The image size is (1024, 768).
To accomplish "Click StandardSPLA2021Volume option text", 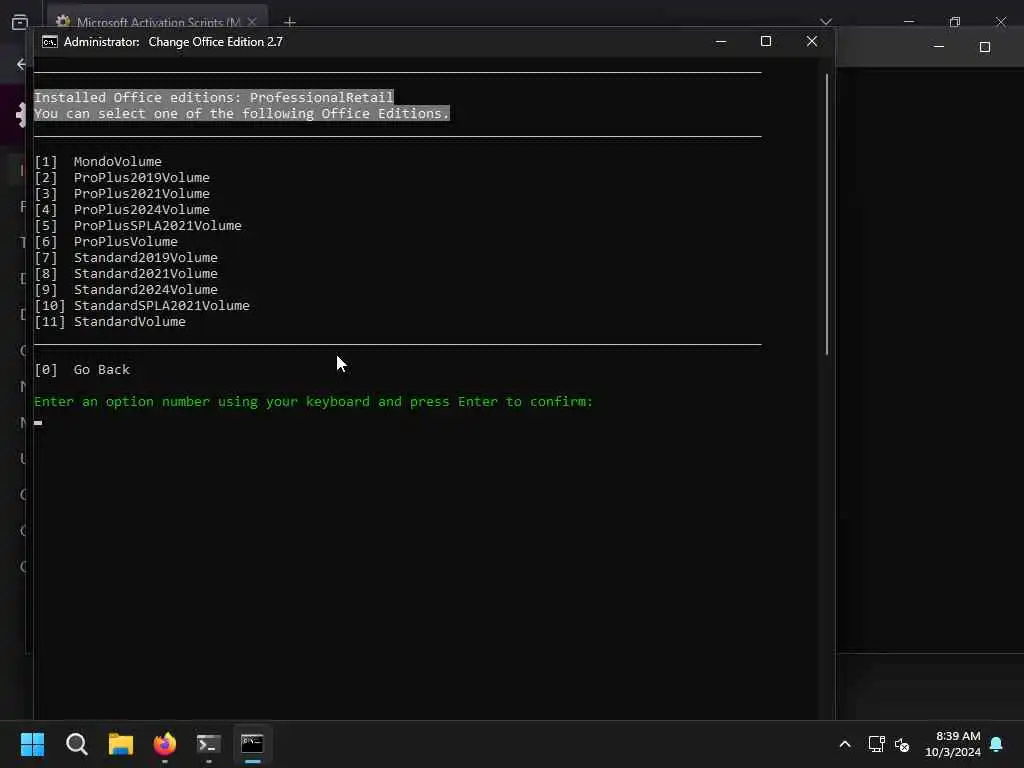I will click(161, 306).
